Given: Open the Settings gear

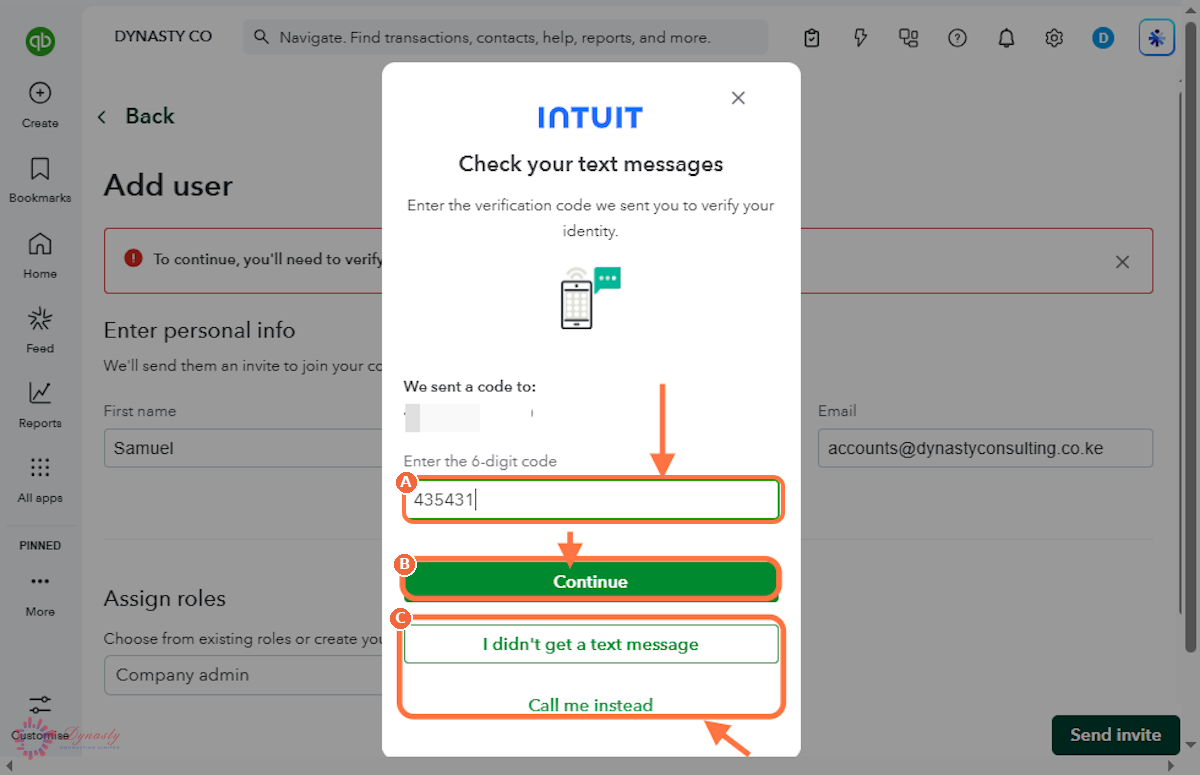Looking at the screenshot, I should tap(1054, 38).
